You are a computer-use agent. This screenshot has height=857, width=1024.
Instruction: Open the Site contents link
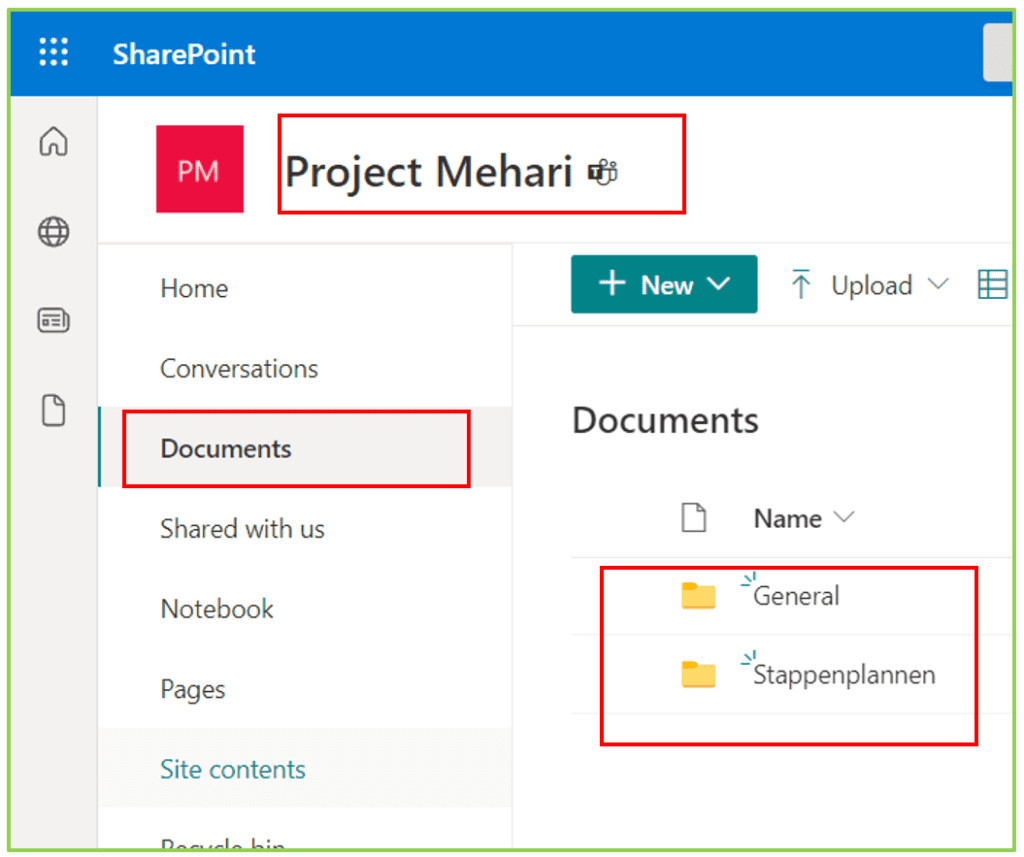click(x=233, y=769)
